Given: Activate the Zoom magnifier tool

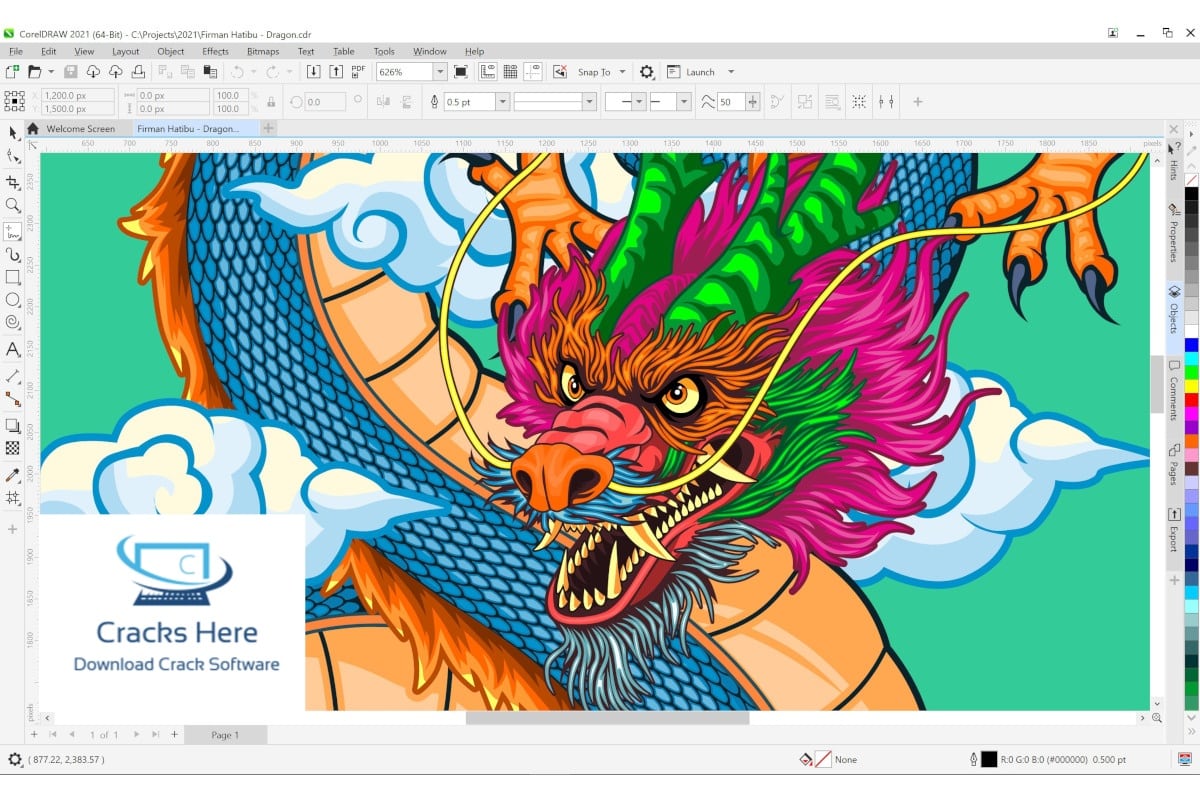Looking at the screenshot, I should 12,205.
